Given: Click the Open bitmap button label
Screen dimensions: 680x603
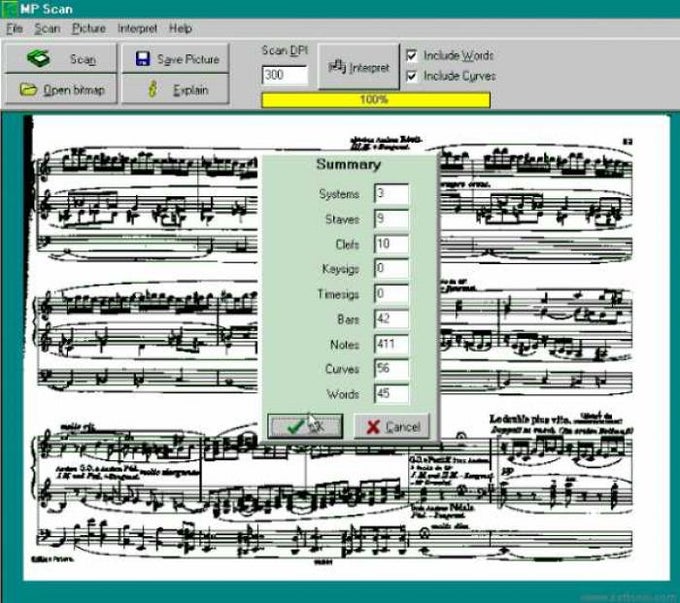Looking at the screenshot, I should (74, 90).
